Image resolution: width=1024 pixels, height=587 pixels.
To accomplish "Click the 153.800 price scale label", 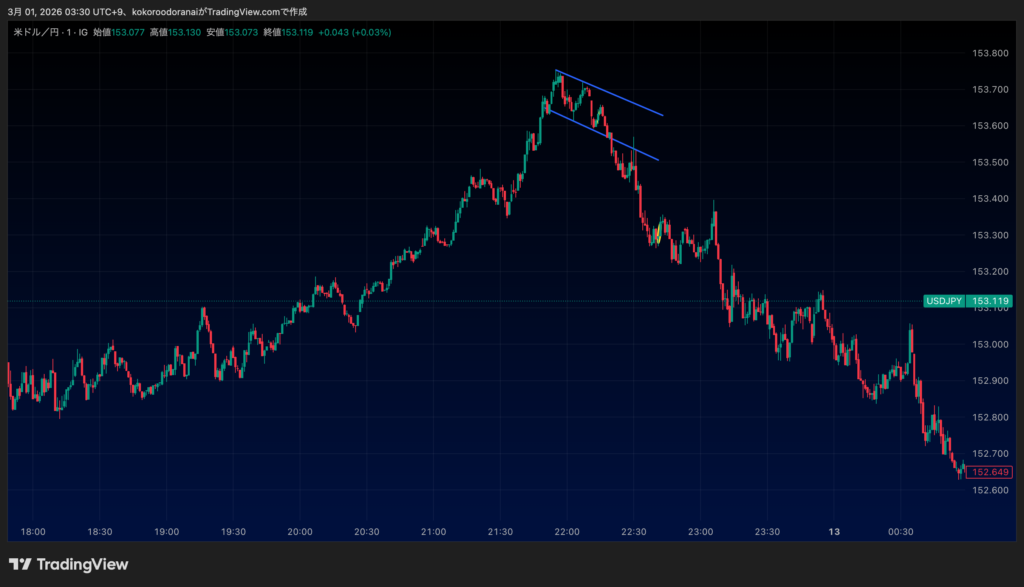I will [990, 53].
